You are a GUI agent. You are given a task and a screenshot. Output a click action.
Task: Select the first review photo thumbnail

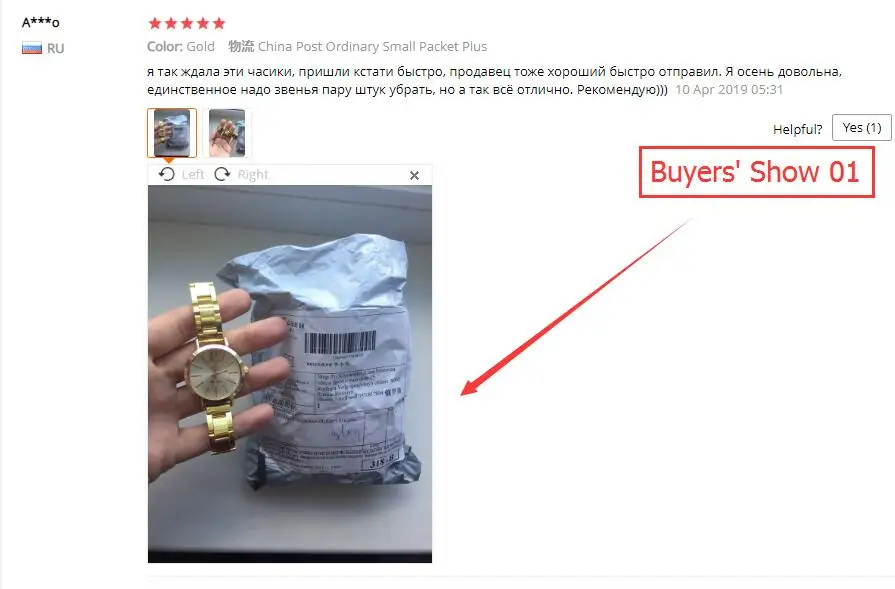[172, 133]
